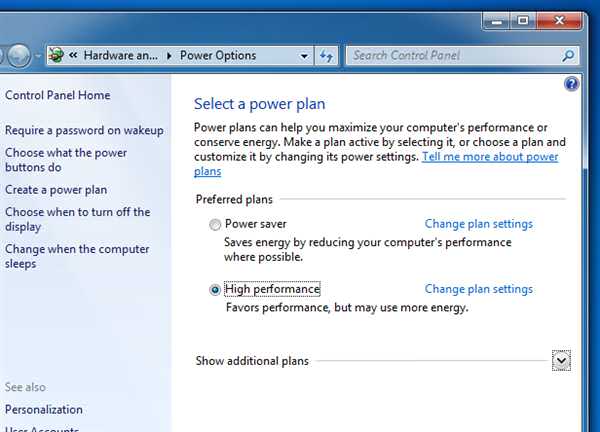Select the Power saver radio button

click(215, 225)
